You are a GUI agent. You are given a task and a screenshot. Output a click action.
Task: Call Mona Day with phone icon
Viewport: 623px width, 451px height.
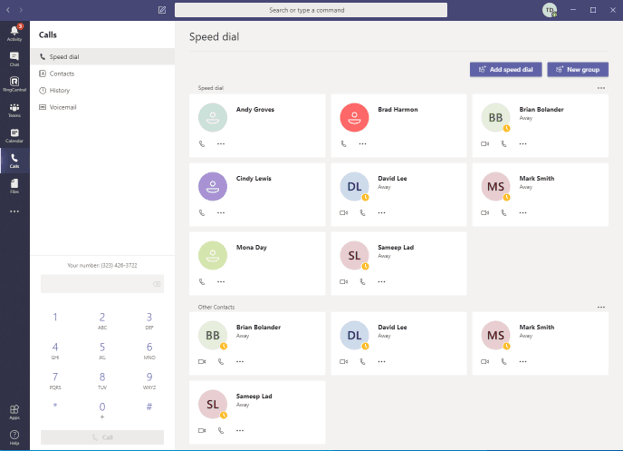pyautogui.click(x=202, y=282)
